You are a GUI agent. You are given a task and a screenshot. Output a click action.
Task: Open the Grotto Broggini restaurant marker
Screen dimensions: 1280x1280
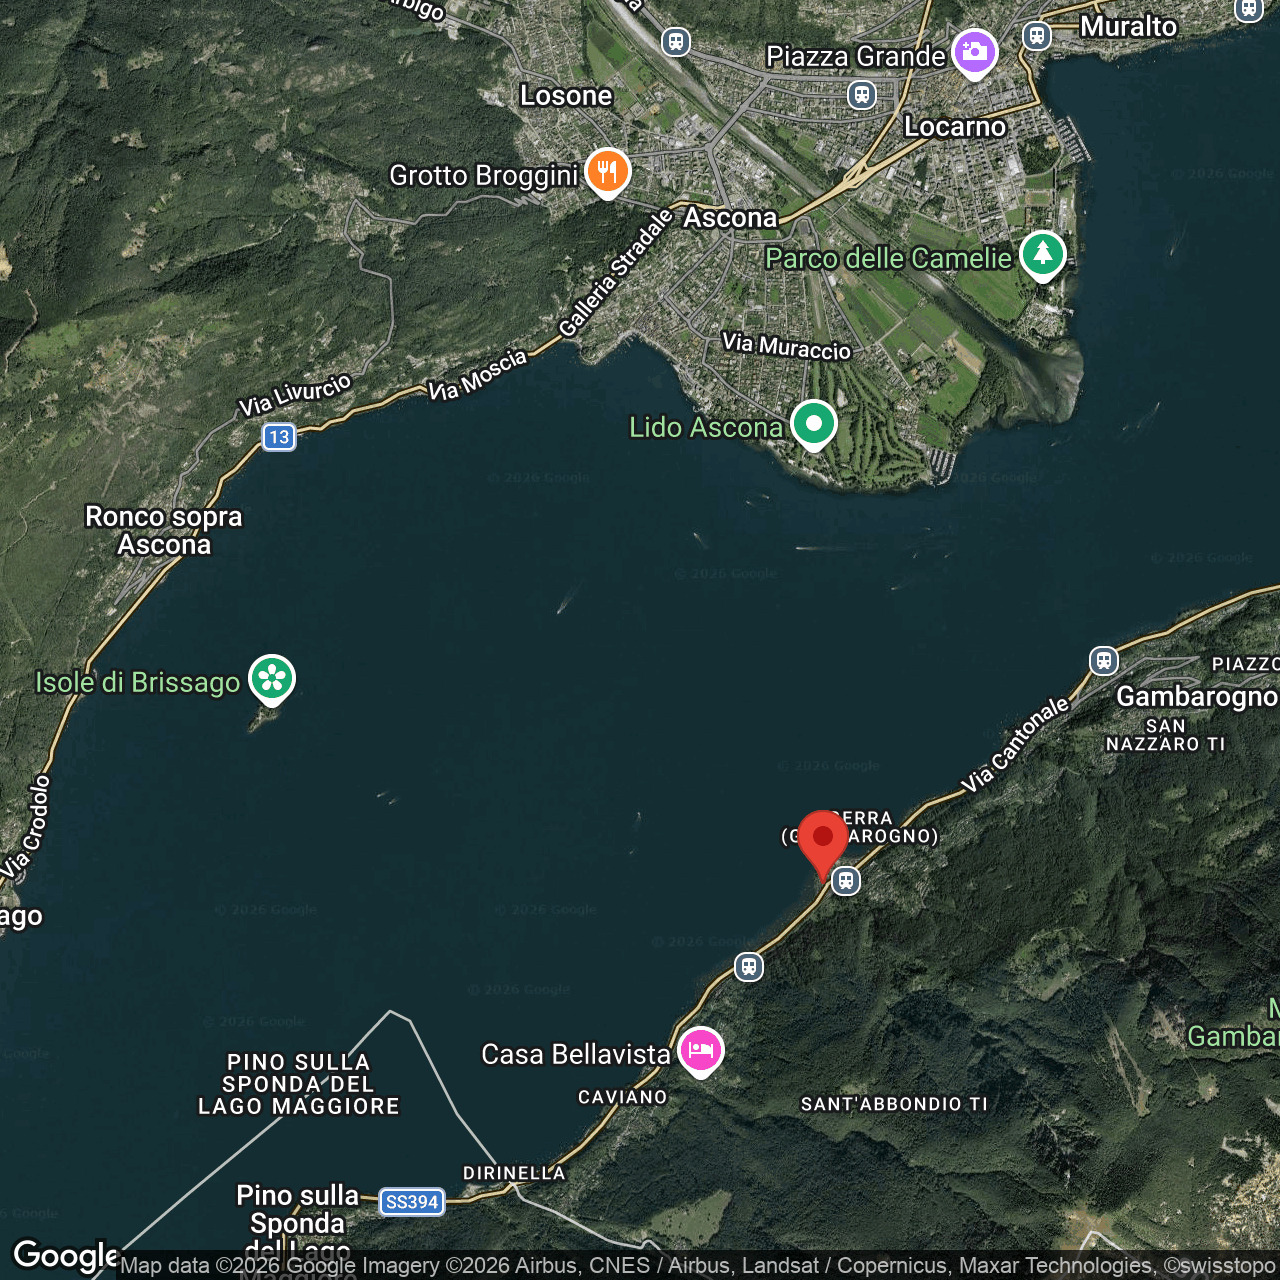click(x=607, y=172)
